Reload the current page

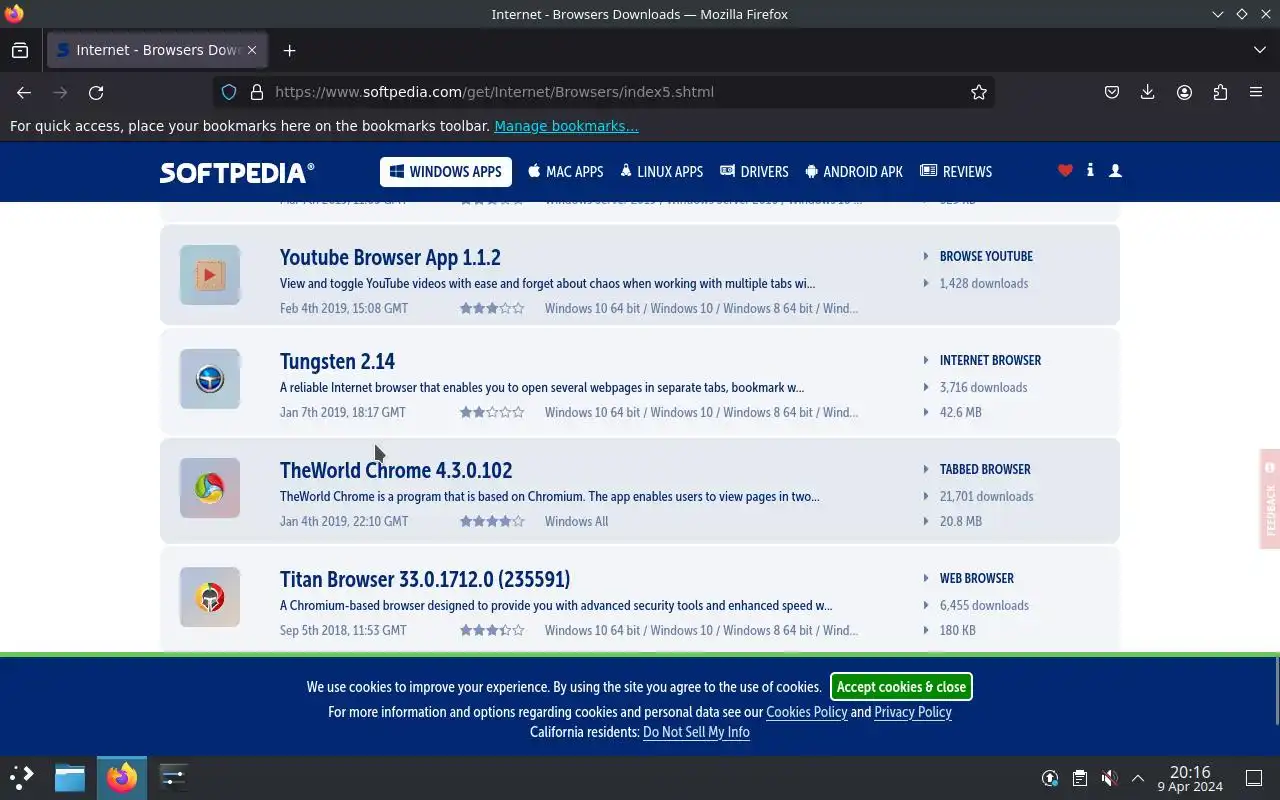pyautogui.click(x=96, y=92)
